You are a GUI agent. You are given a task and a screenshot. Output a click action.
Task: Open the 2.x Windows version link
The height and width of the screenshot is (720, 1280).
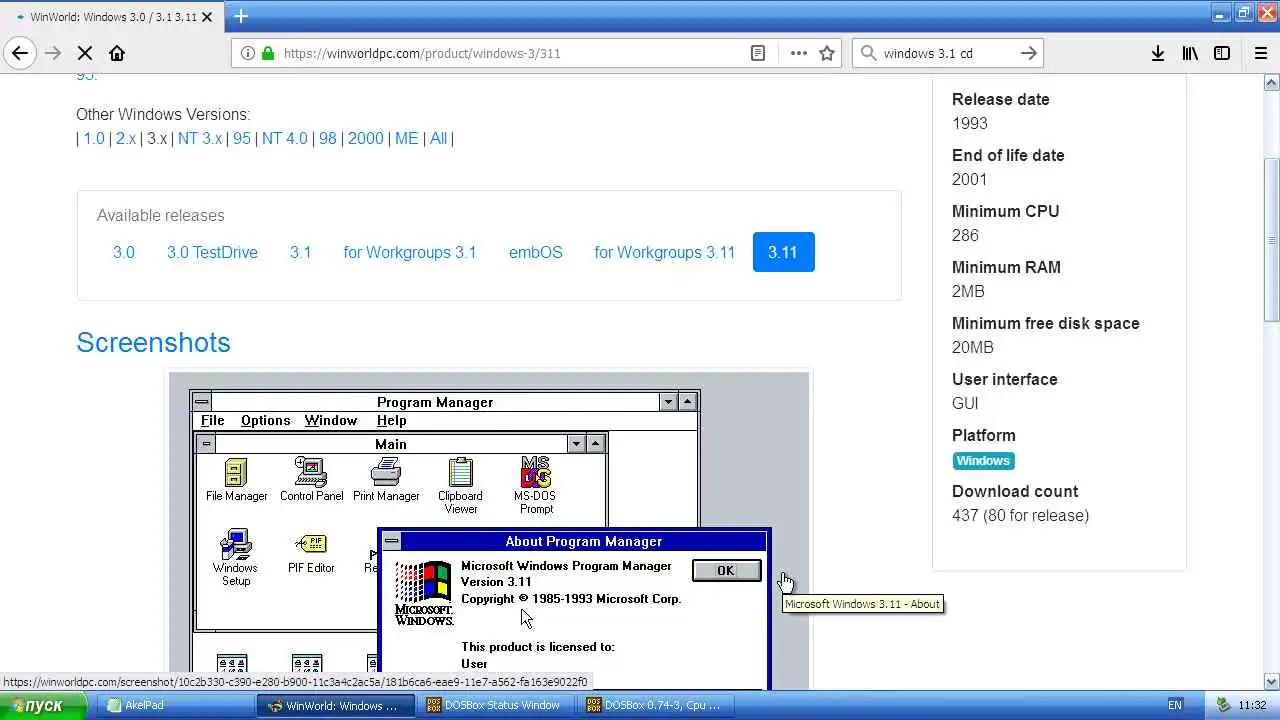pos(125,138)
